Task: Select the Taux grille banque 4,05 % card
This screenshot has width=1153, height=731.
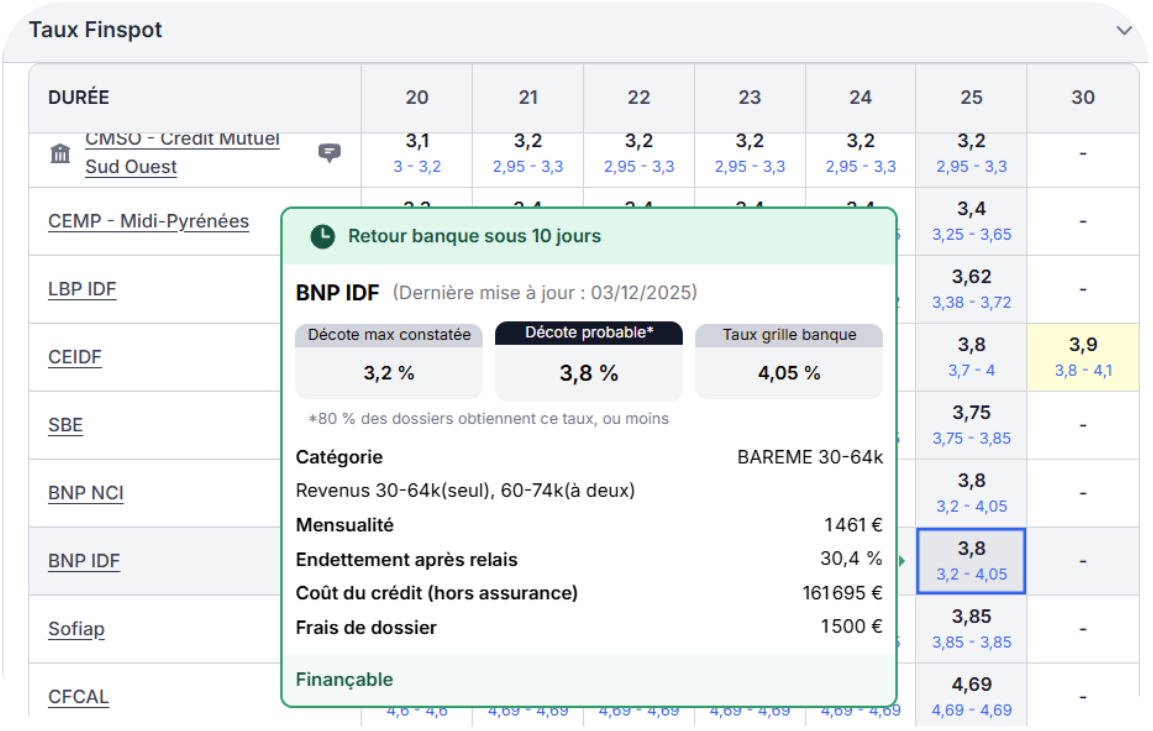Action: click(x=788, y=361)
